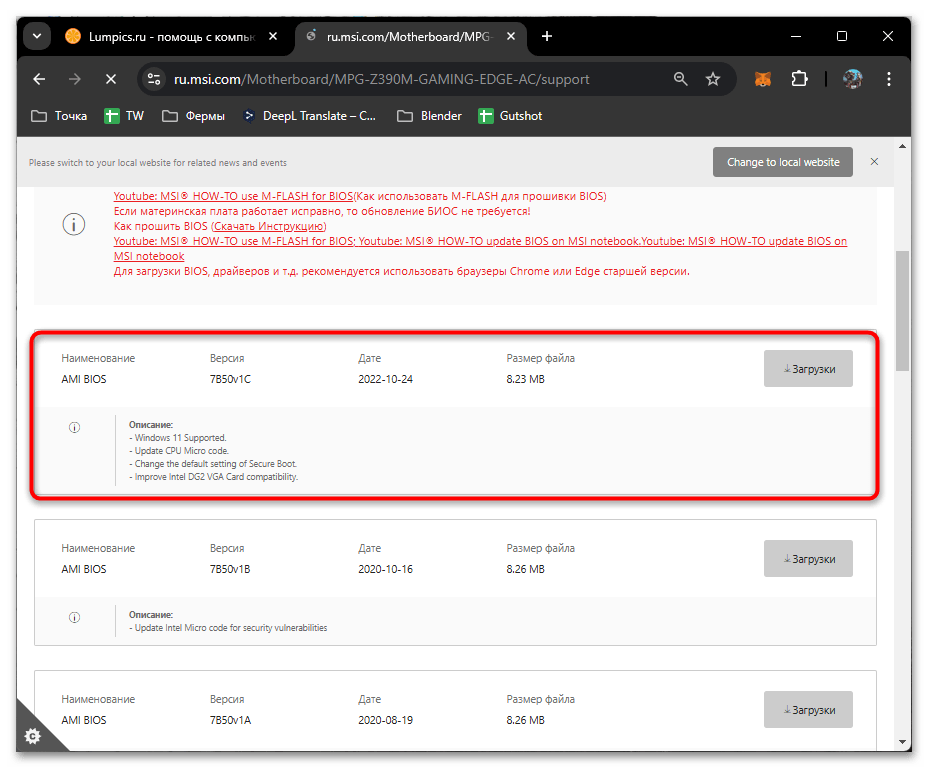Click info icon in 7B50v1C description
Image resolution: width=928 pixels, height=768 pixels.
(x=75, y=427)
